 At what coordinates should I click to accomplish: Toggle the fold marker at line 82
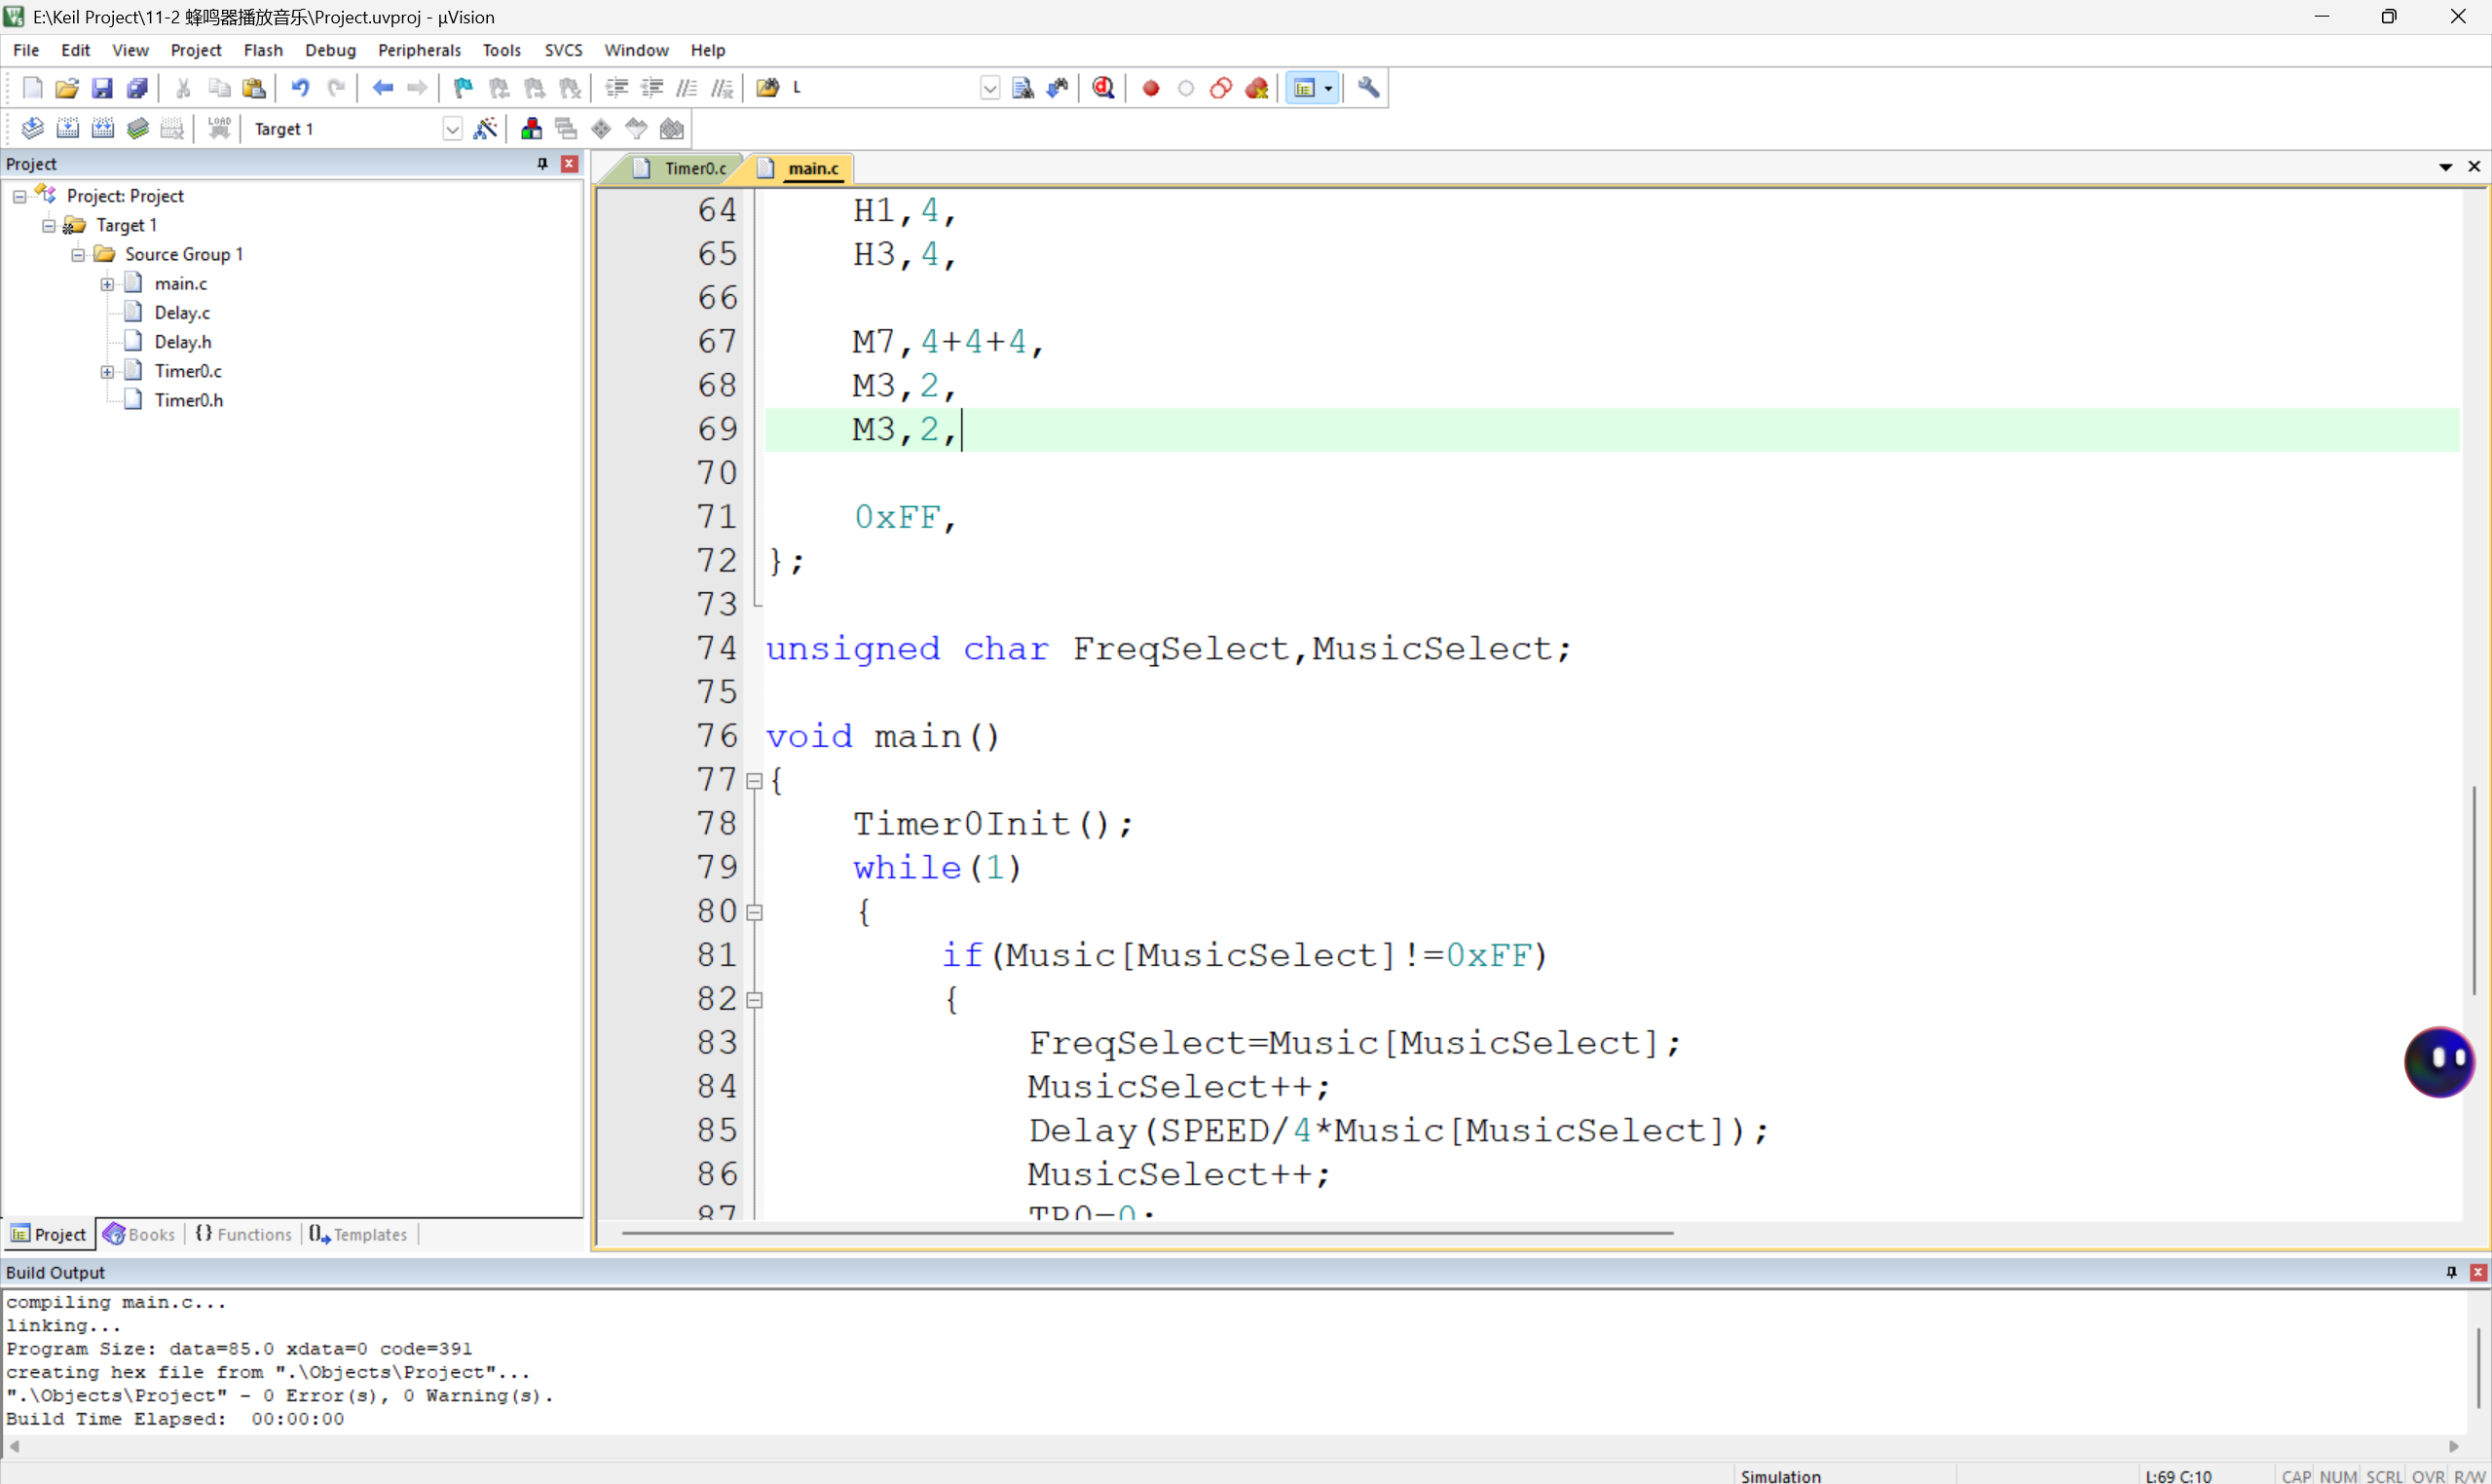(x=755, y=999)
